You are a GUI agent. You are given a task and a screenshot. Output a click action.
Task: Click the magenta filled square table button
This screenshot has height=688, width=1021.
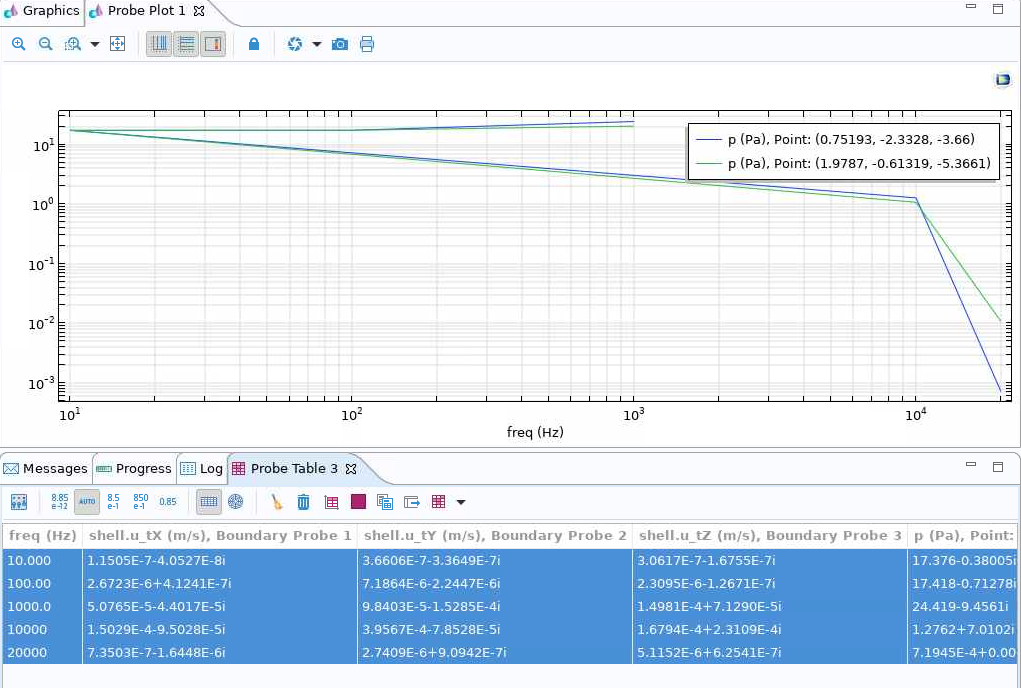click(358, 502)
